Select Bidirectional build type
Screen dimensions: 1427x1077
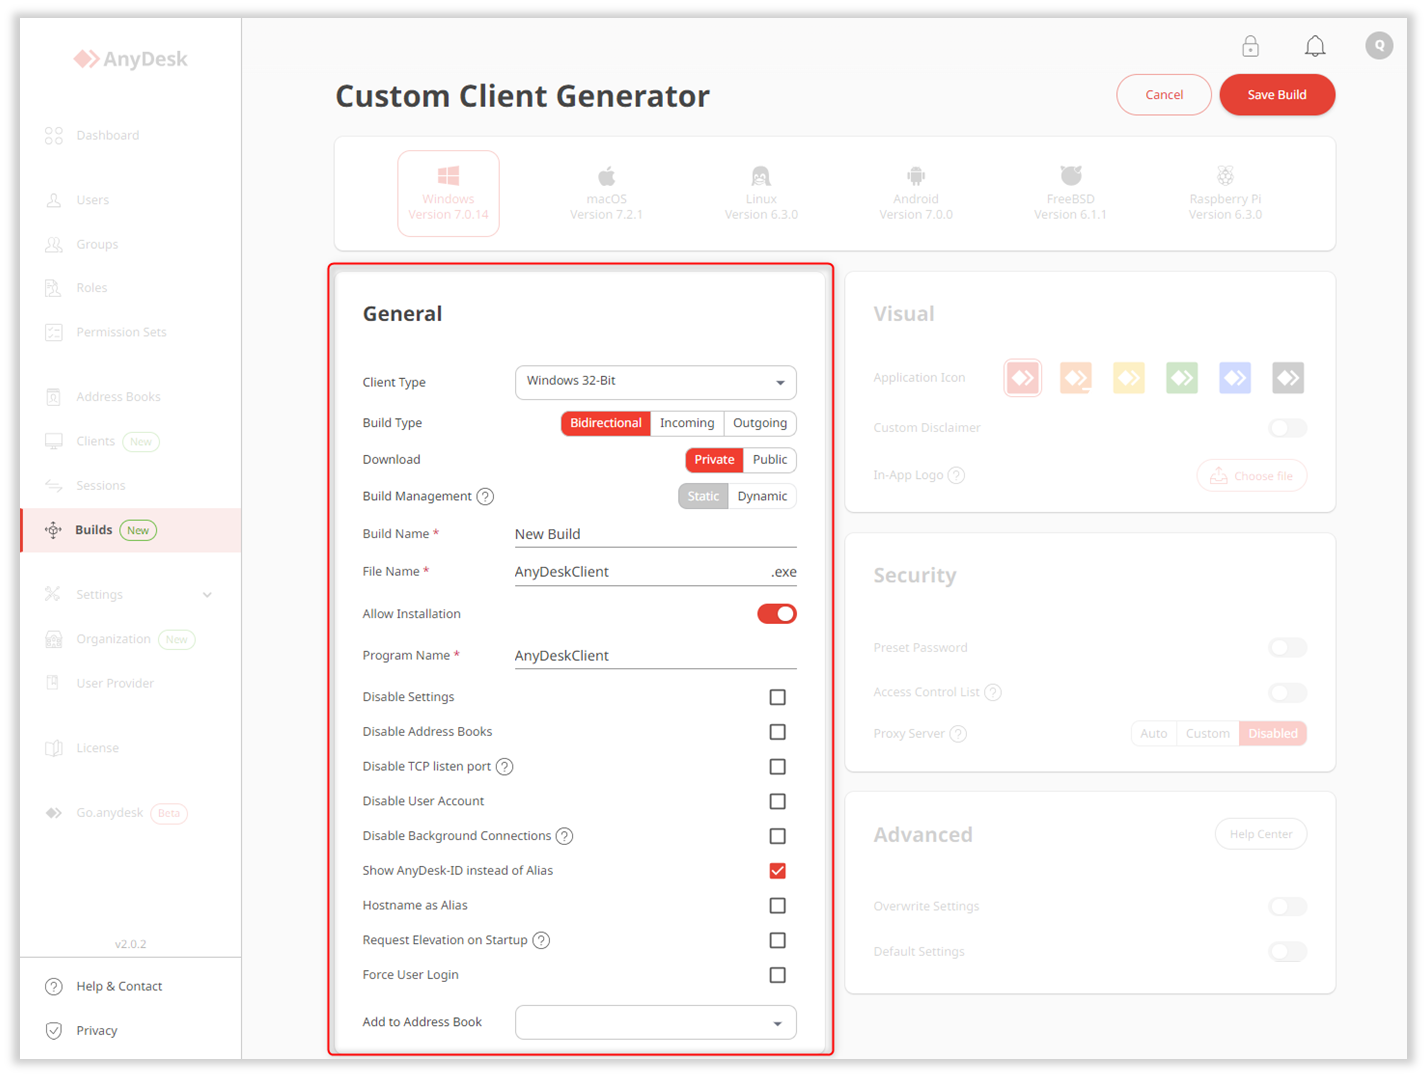(x=606, y=423)
